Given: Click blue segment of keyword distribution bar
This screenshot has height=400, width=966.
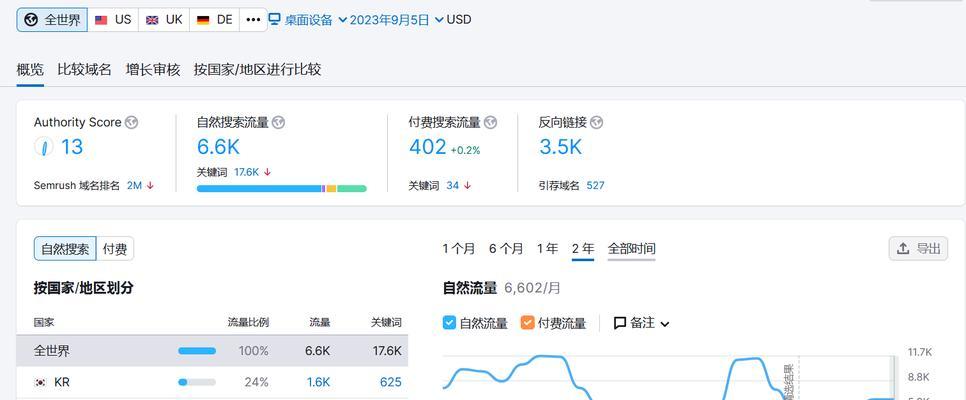Looking at the screenshot, I should (259, 189).
